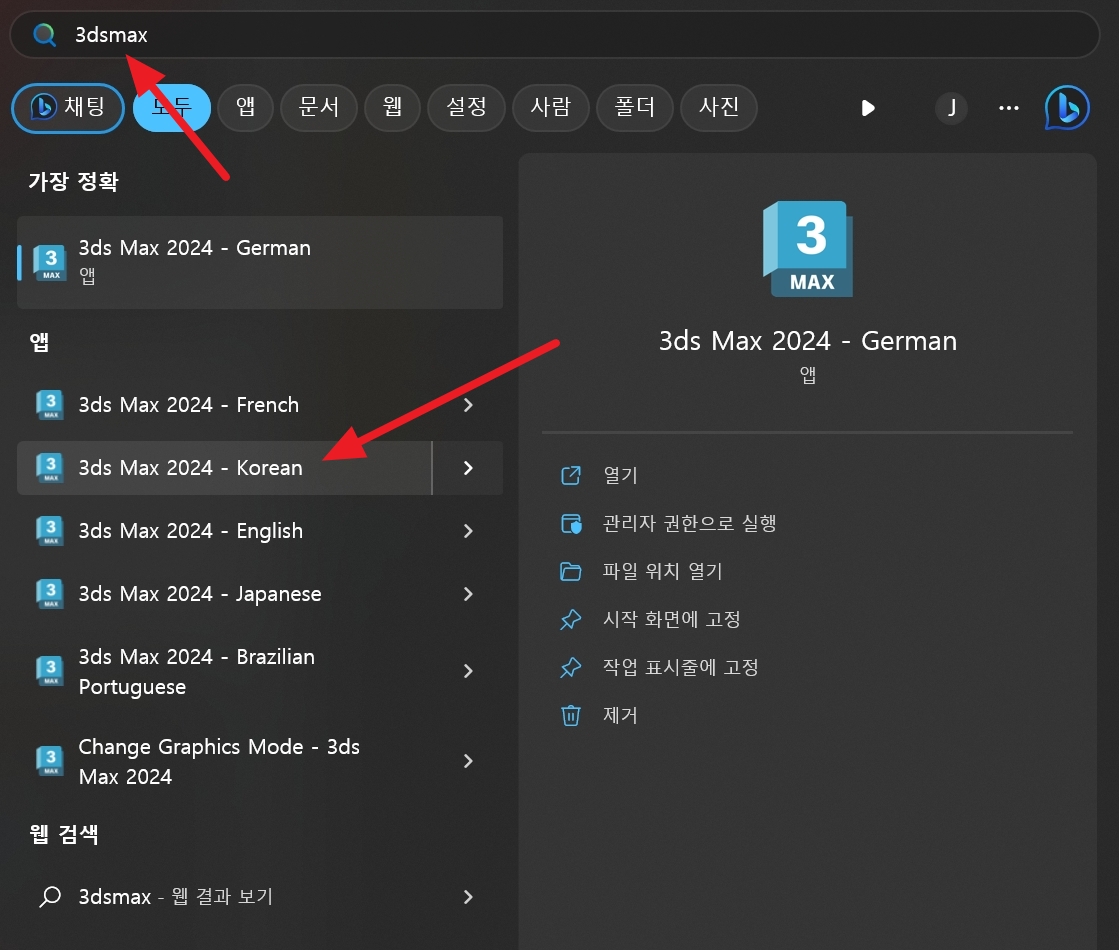Select the 앱 filter tab
The image size is (1119, 950).
(x=245, y=108)
